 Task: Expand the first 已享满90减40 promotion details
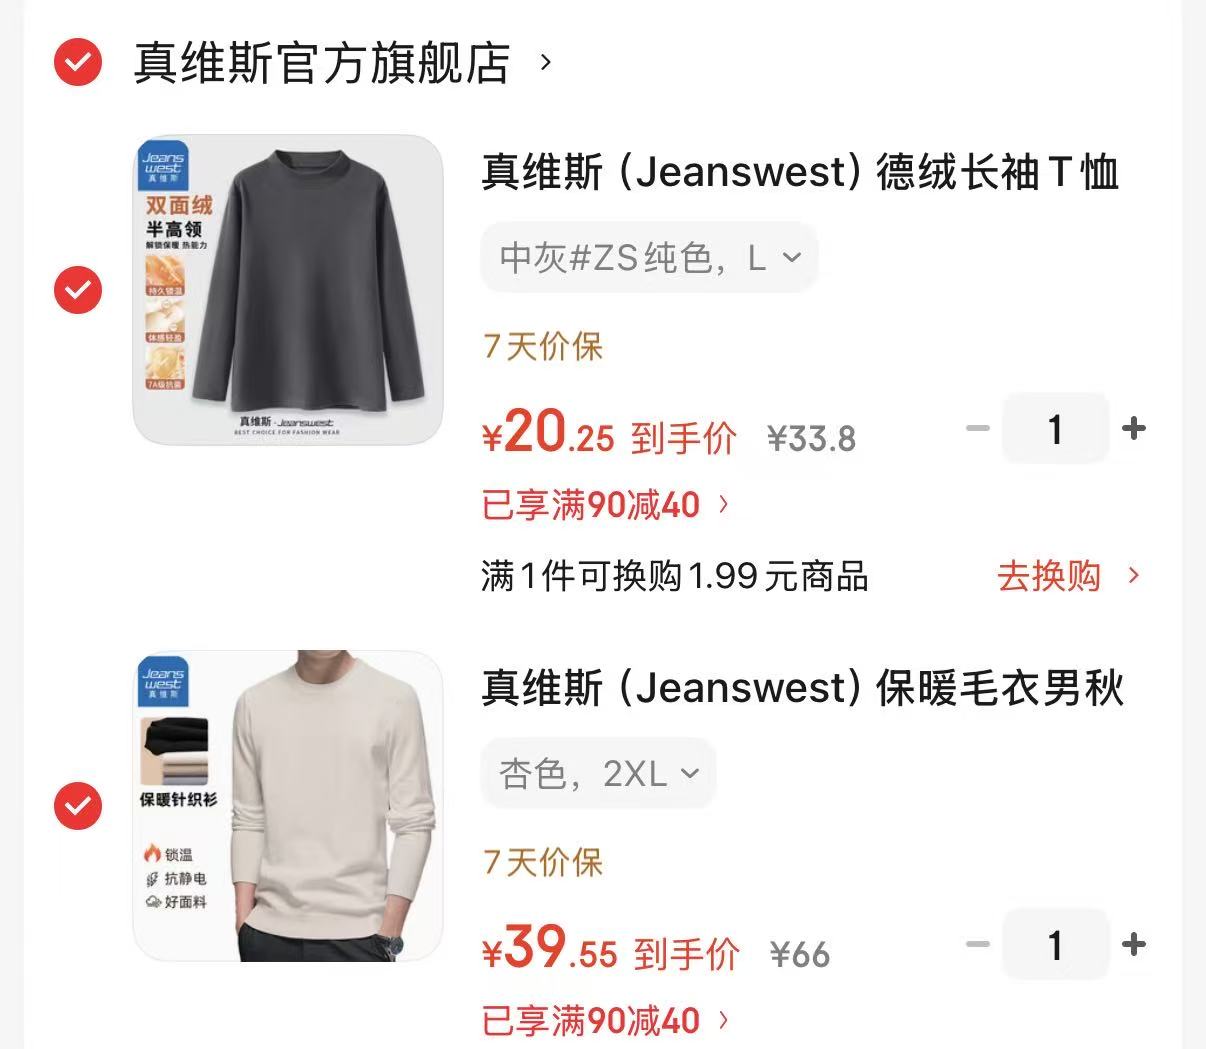[x=591, y=505]
